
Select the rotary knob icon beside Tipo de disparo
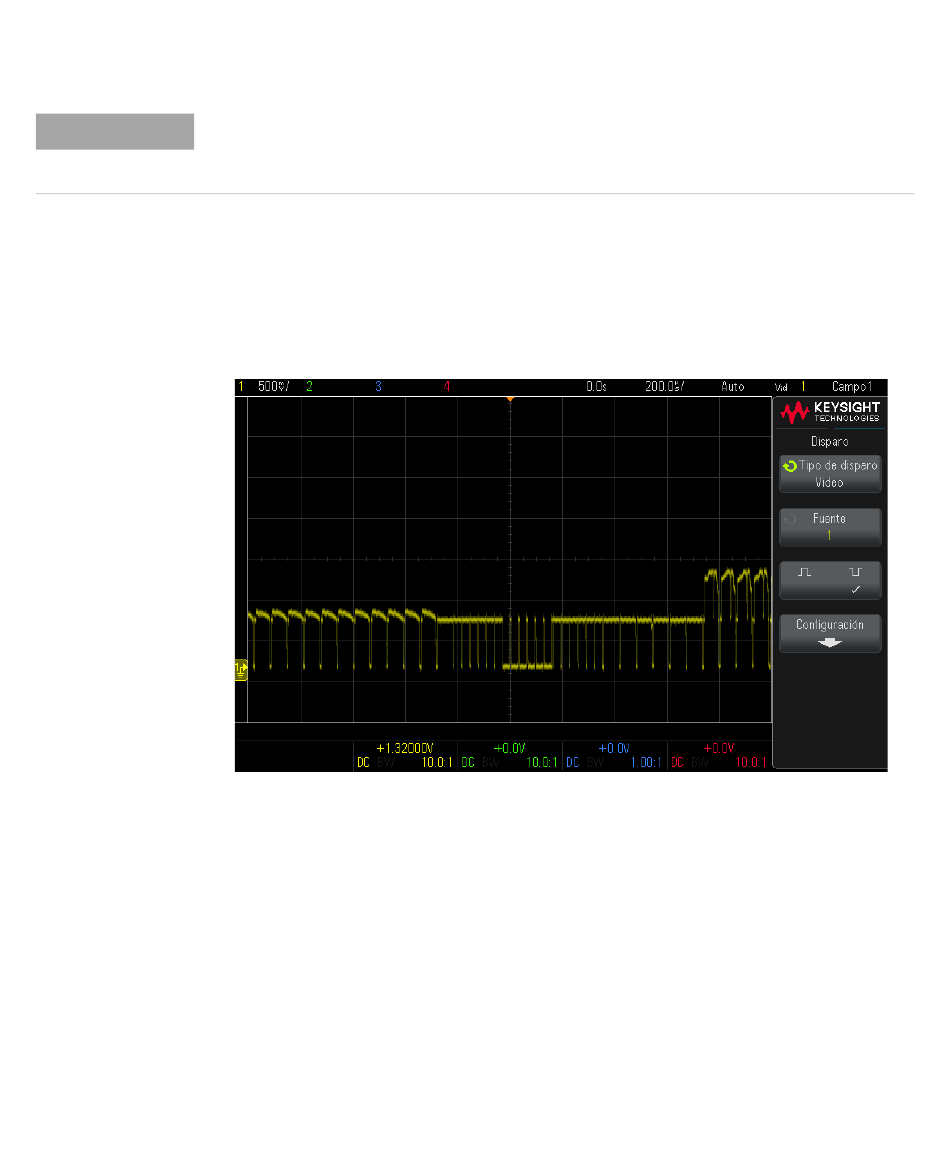(790, 466)
